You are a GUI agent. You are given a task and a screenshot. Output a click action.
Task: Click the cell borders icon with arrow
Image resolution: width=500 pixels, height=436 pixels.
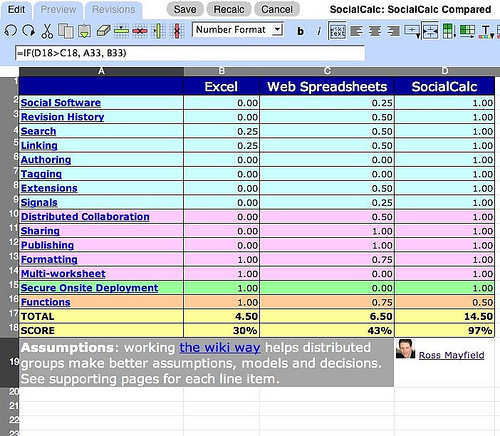click(412, 31)
